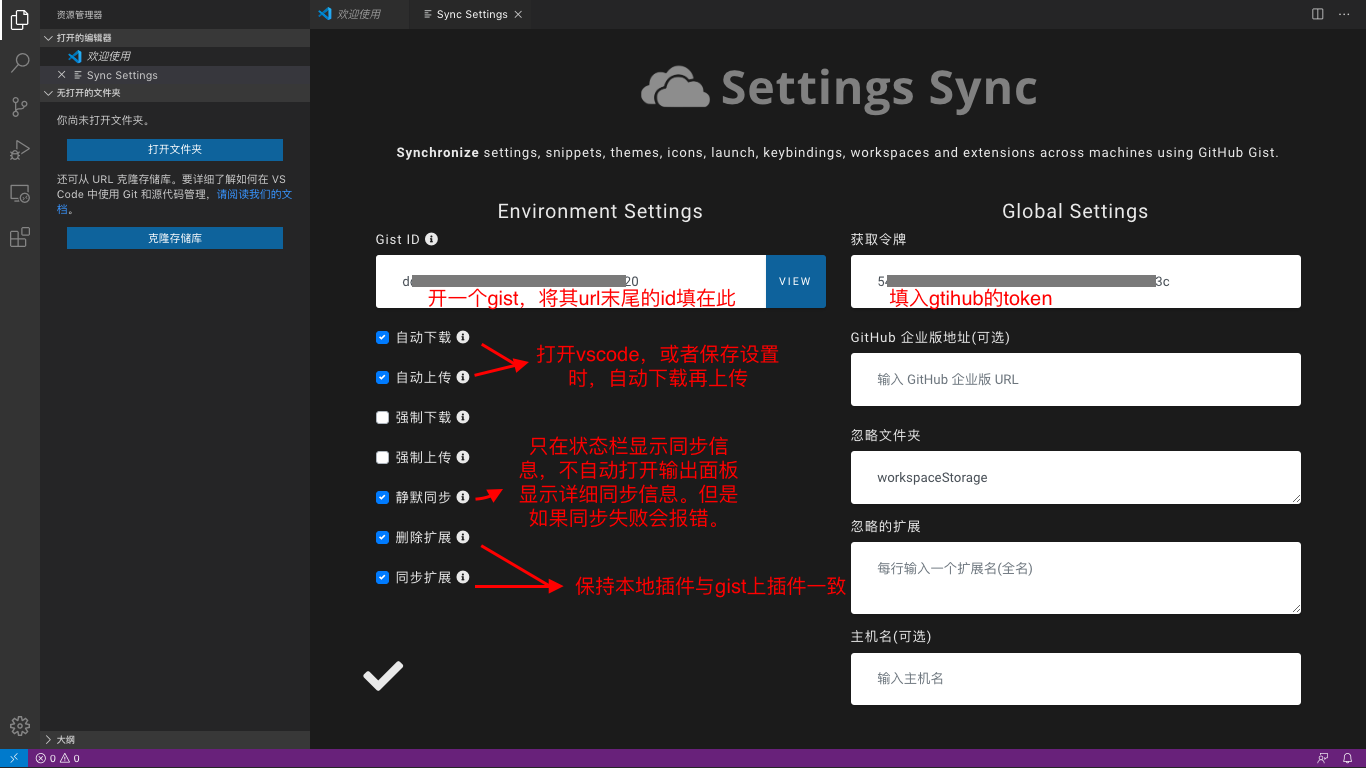This screenshot has width=1366, height=768.
Task: Select the Sync Settings tab
Action: point(471,14)
